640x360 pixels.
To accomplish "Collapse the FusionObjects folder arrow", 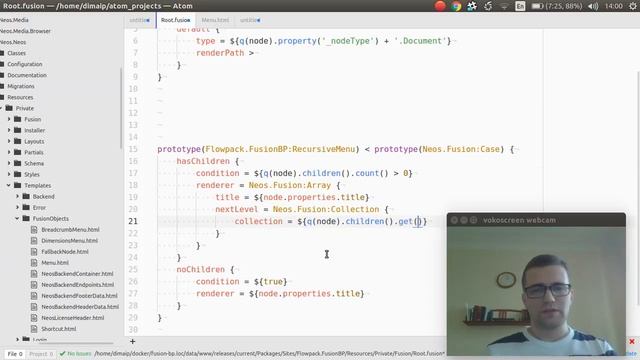I will click(x=18, y=218).
